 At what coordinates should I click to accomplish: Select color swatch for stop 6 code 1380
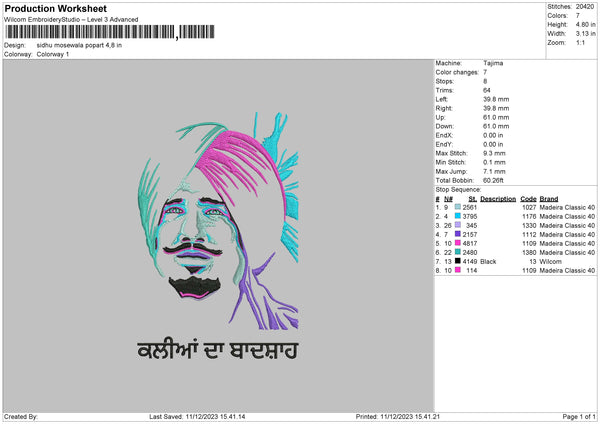(458, 252)
